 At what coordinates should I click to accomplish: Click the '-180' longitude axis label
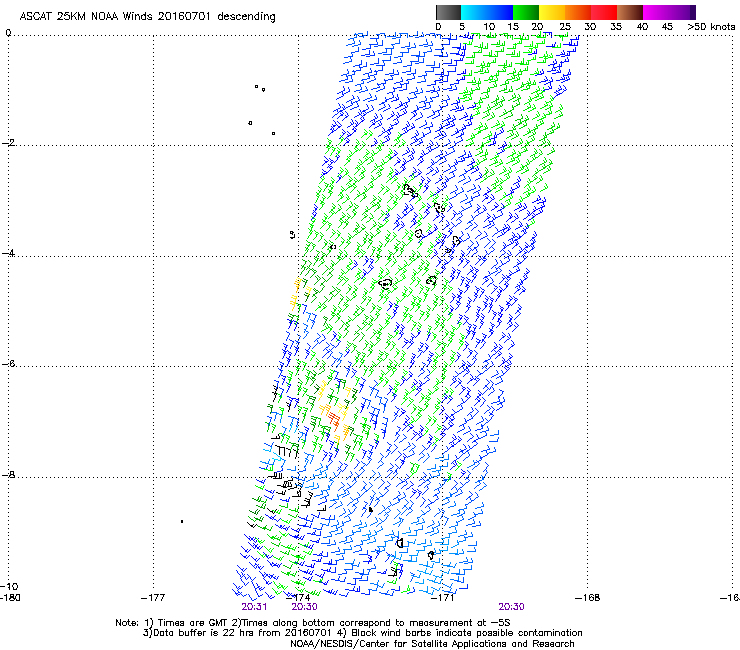10,598
